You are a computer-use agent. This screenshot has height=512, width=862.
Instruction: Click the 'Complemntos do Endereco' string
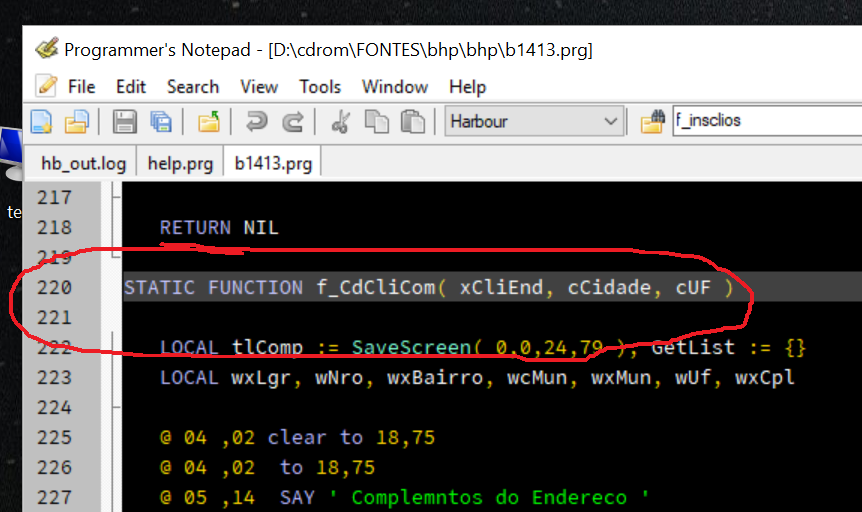[x=489, y=498]
